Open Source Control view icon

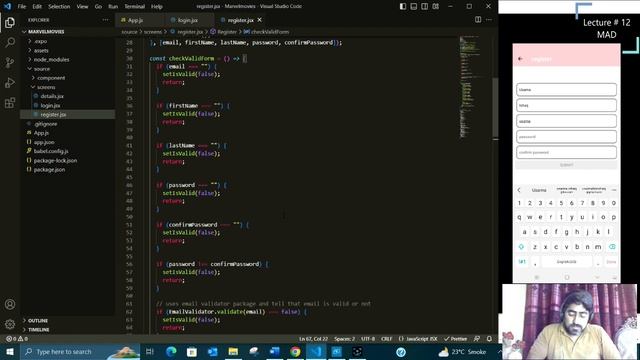[10, 62]
